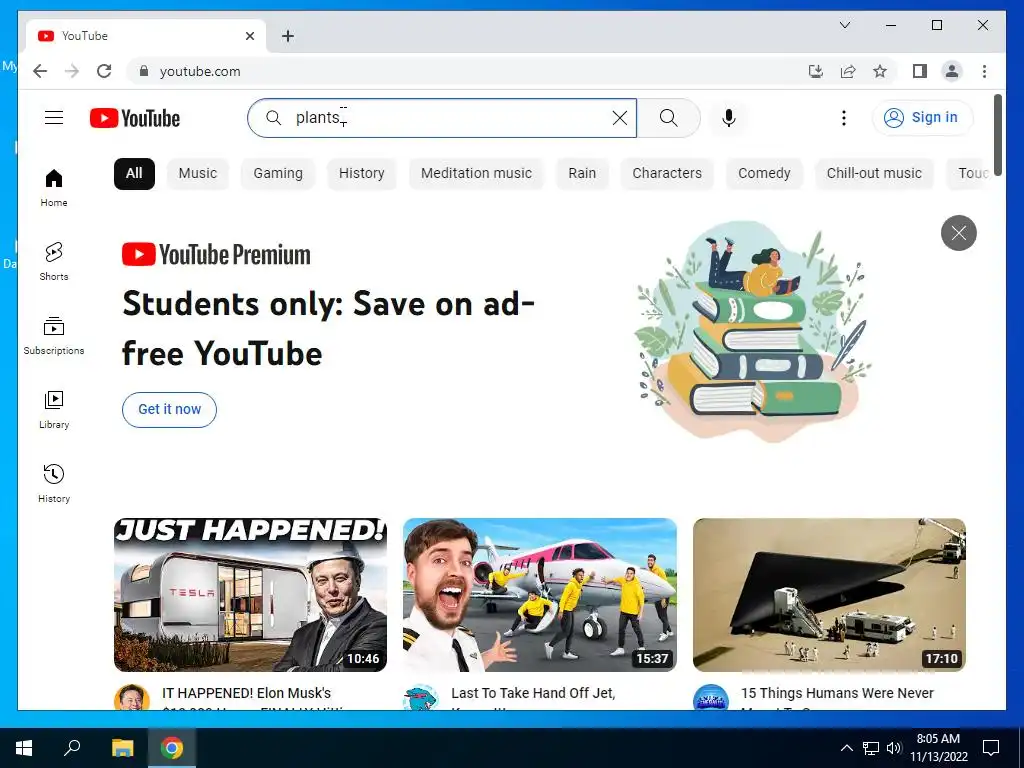
Task: Reload the page
Action: 104,71
